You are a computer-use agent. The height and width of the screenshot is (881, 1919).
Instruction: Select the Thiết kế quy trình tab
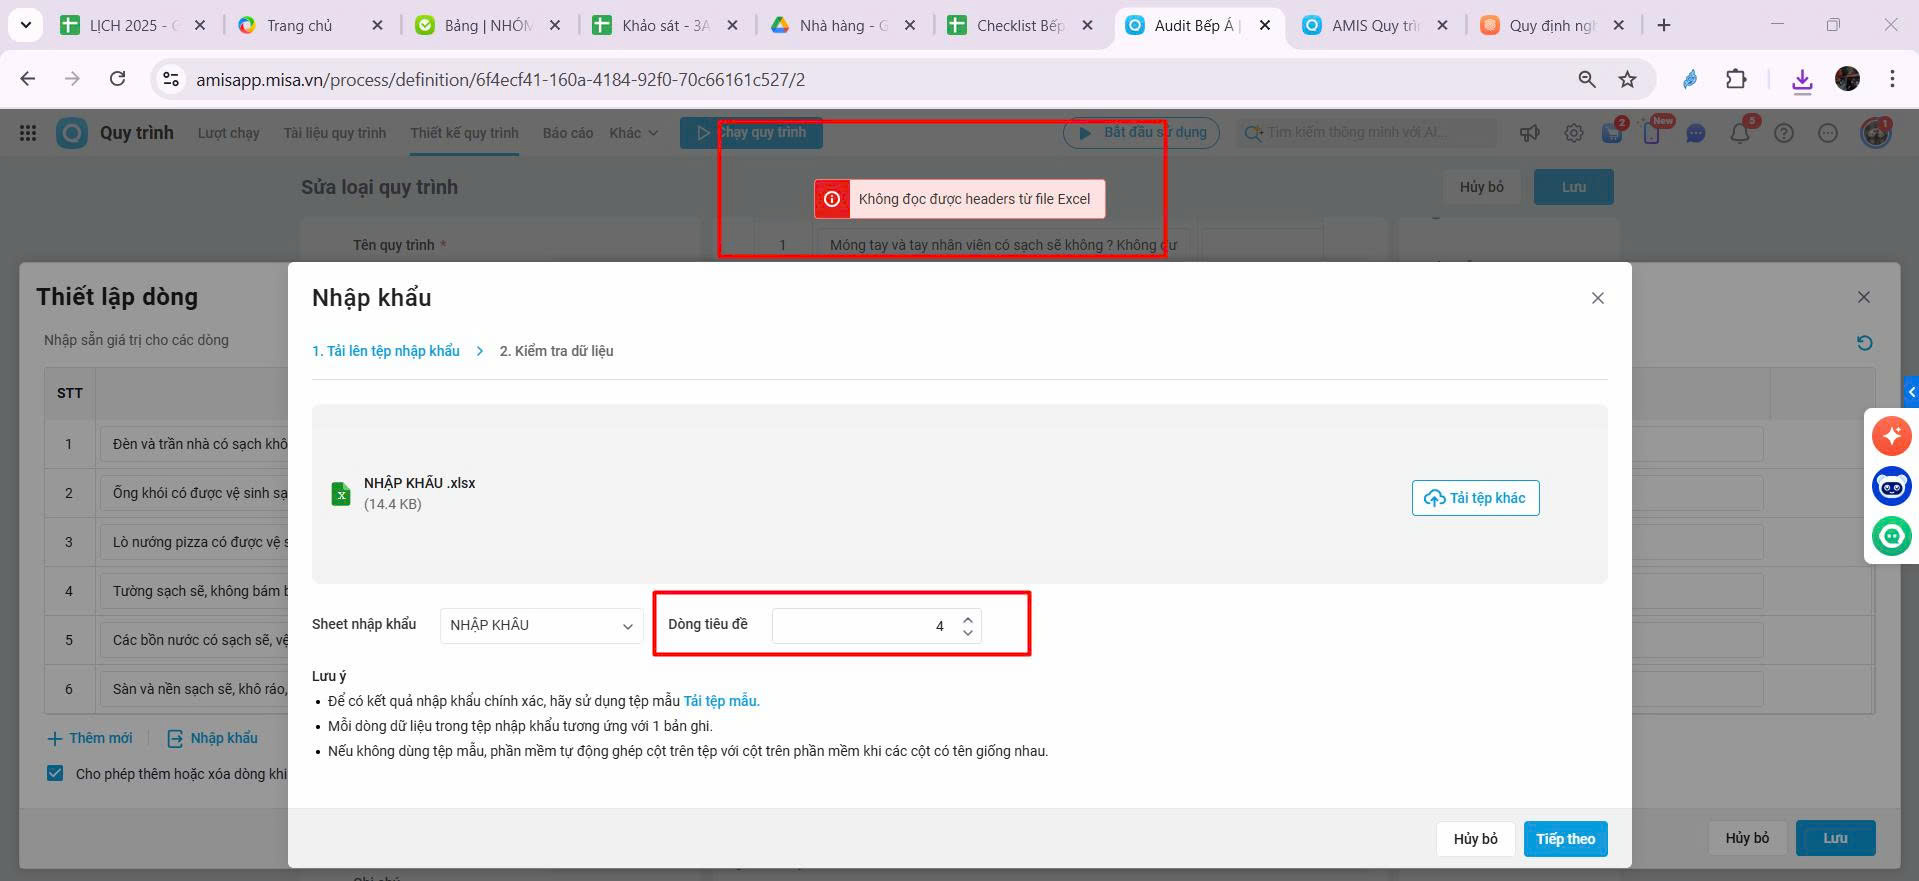(x=464, y=133)
